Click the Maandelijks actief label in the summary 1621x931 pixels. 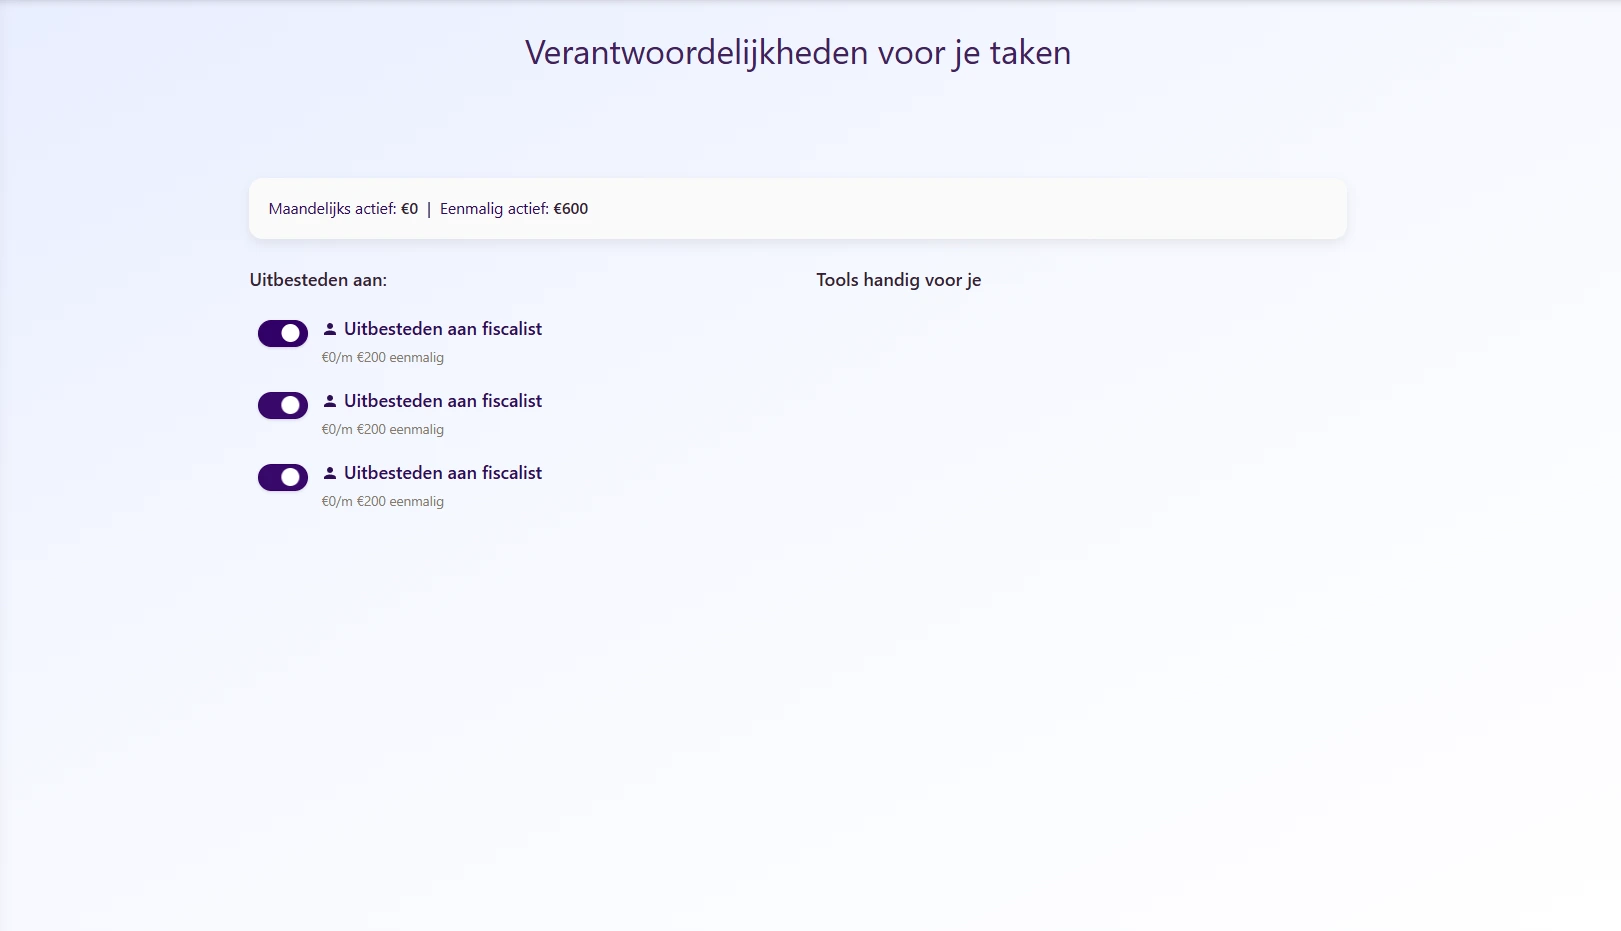coord(332,209)
